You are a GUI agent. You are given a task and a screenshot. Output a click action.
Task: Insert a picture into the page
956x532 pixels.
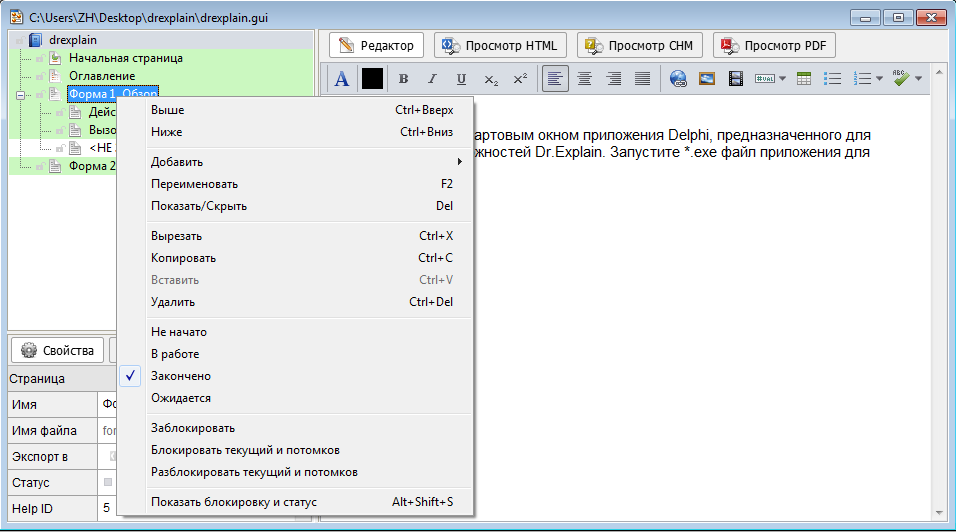coord(707,79)
